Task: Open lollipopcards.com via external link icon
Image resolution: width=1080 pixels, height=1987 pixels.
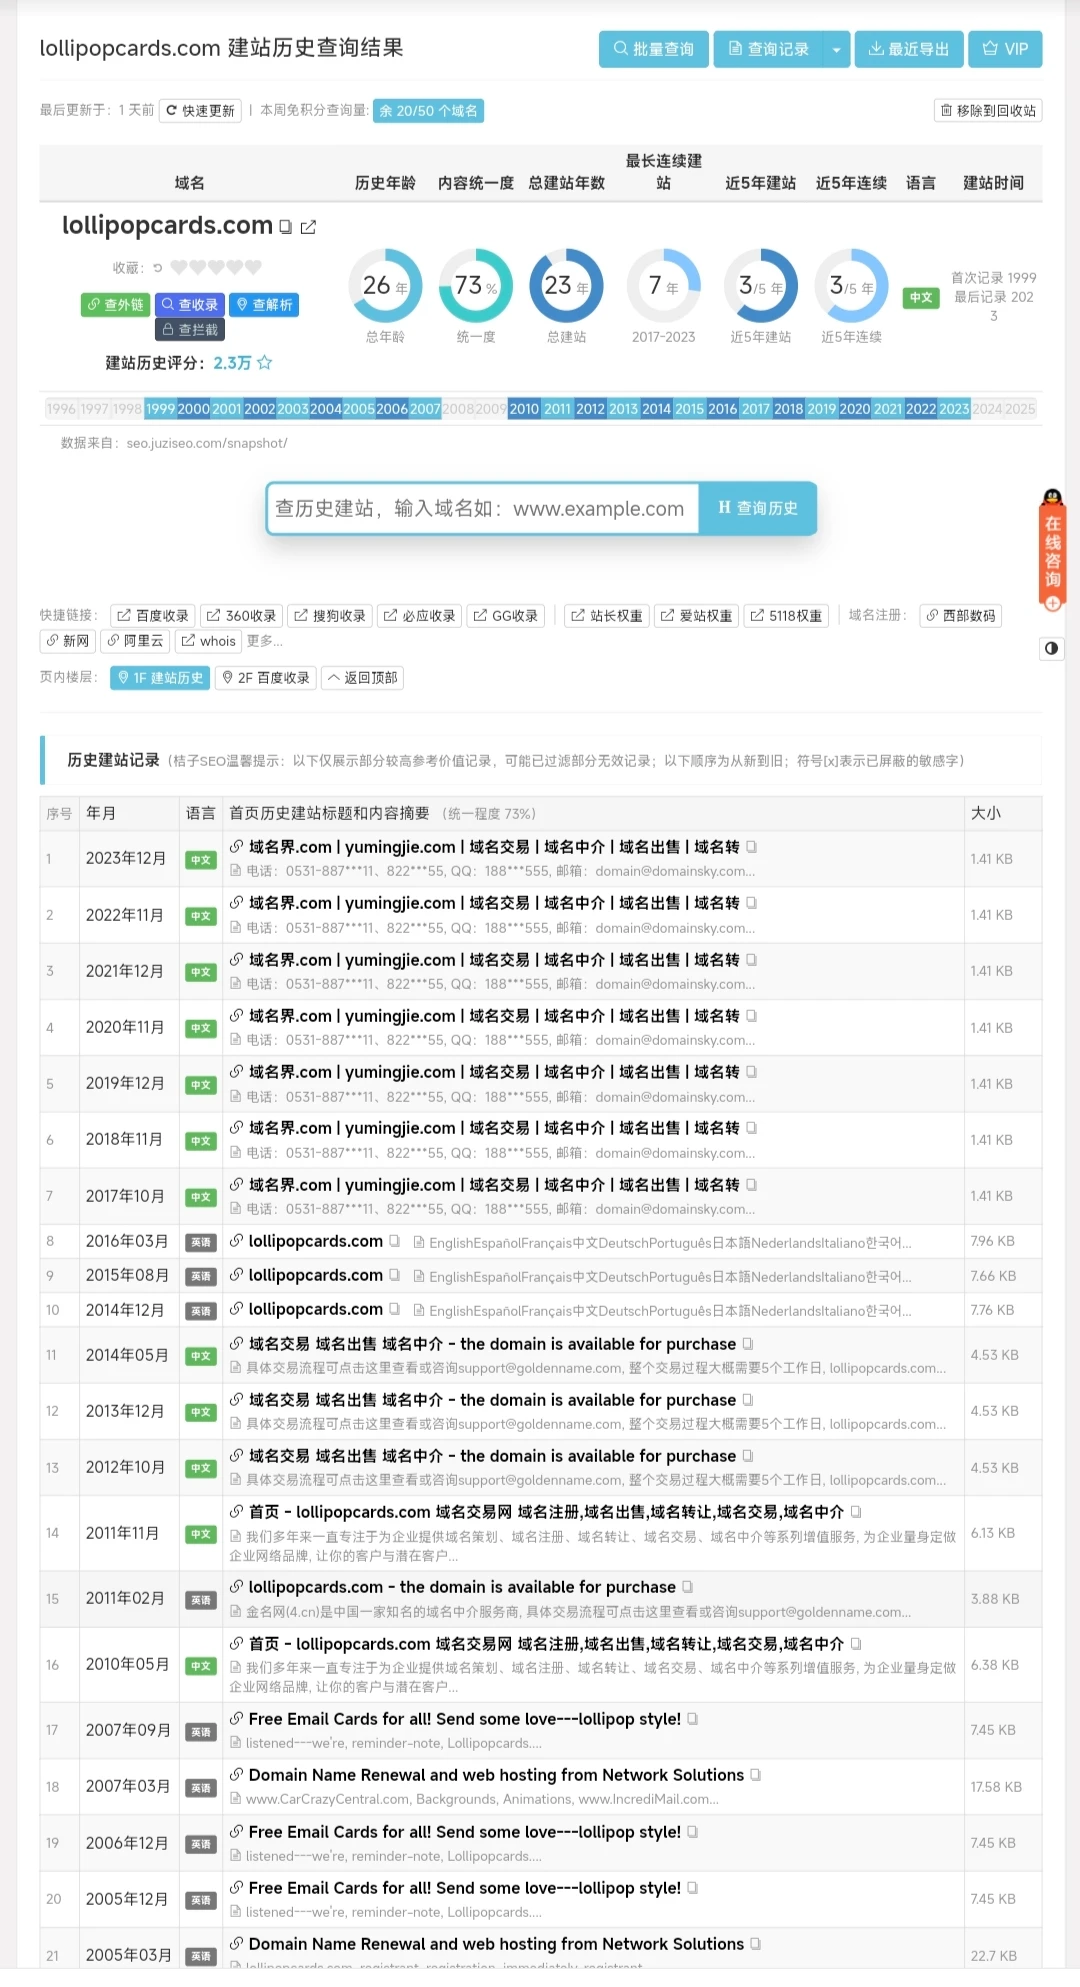Action: click(308, 227)
